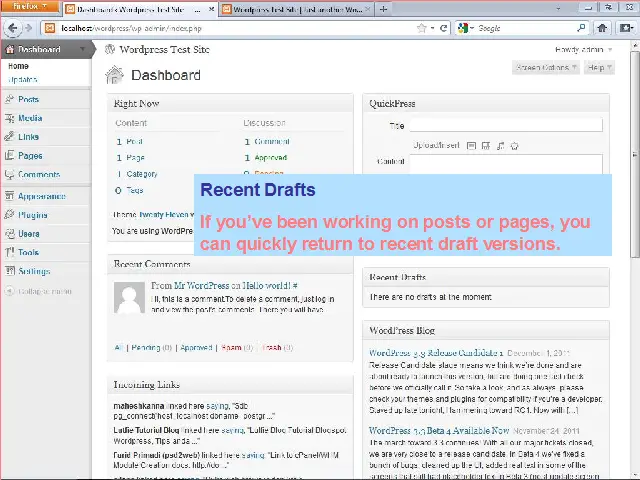
Task: Click the Wordpress Test Site title link
Action: point(164,49)
